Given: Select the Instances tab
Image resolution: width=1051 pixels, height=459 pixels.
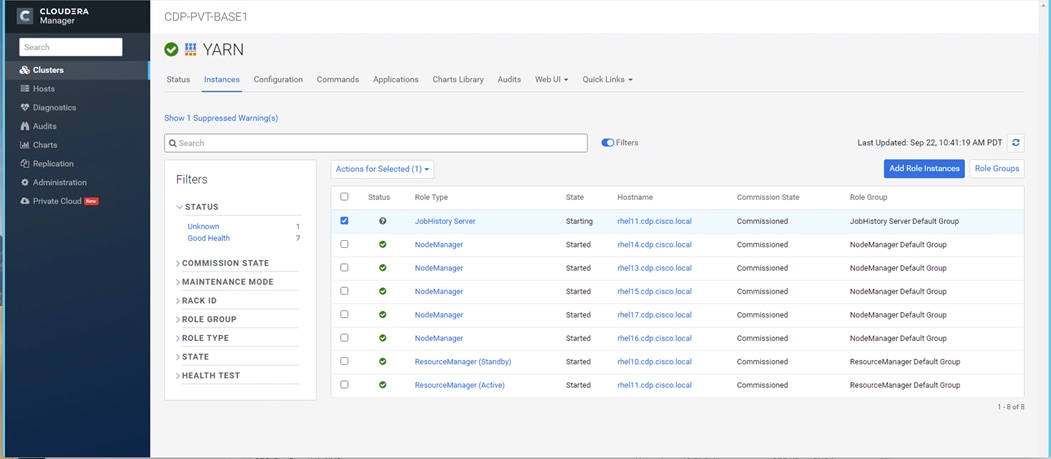Looking at the screenshot, I should point(222,79).
